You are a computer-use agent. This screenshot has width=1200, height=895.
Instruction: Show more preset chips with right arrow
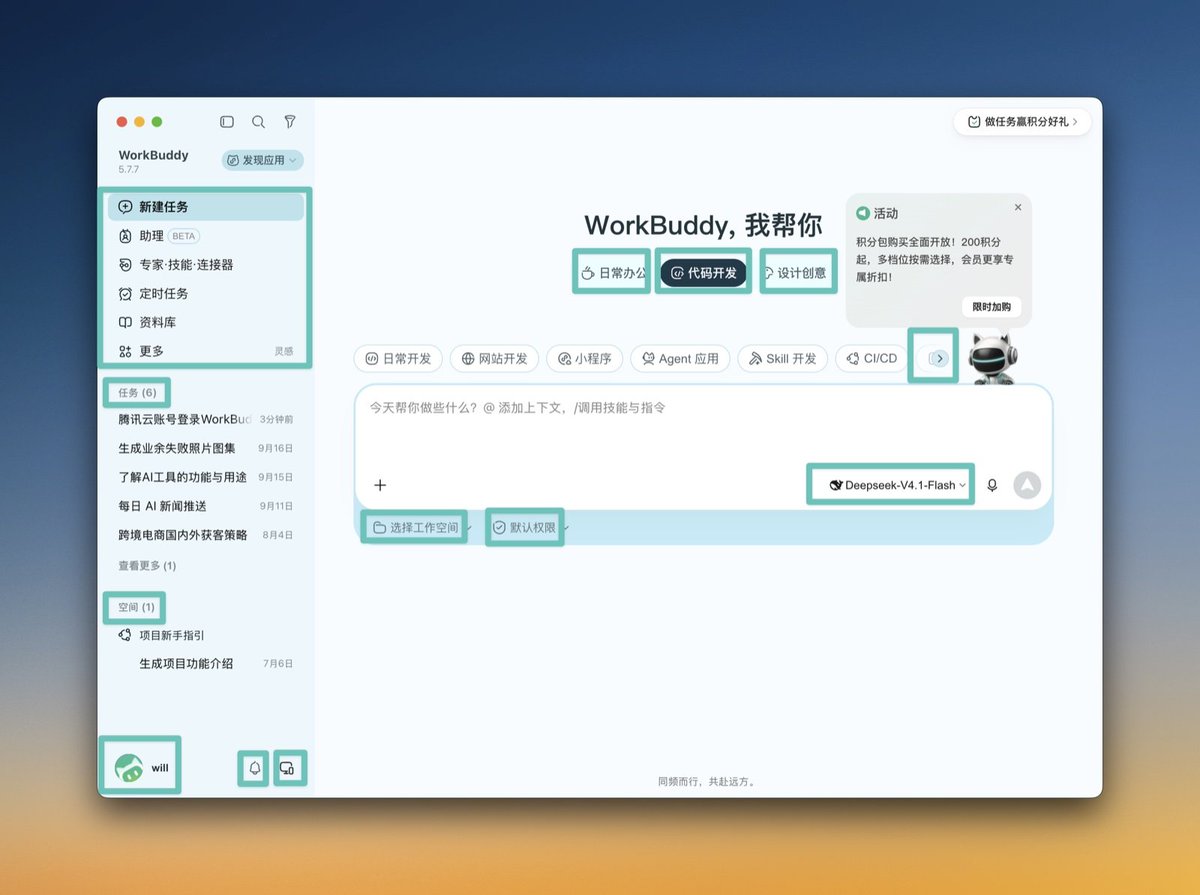[940, 358]
